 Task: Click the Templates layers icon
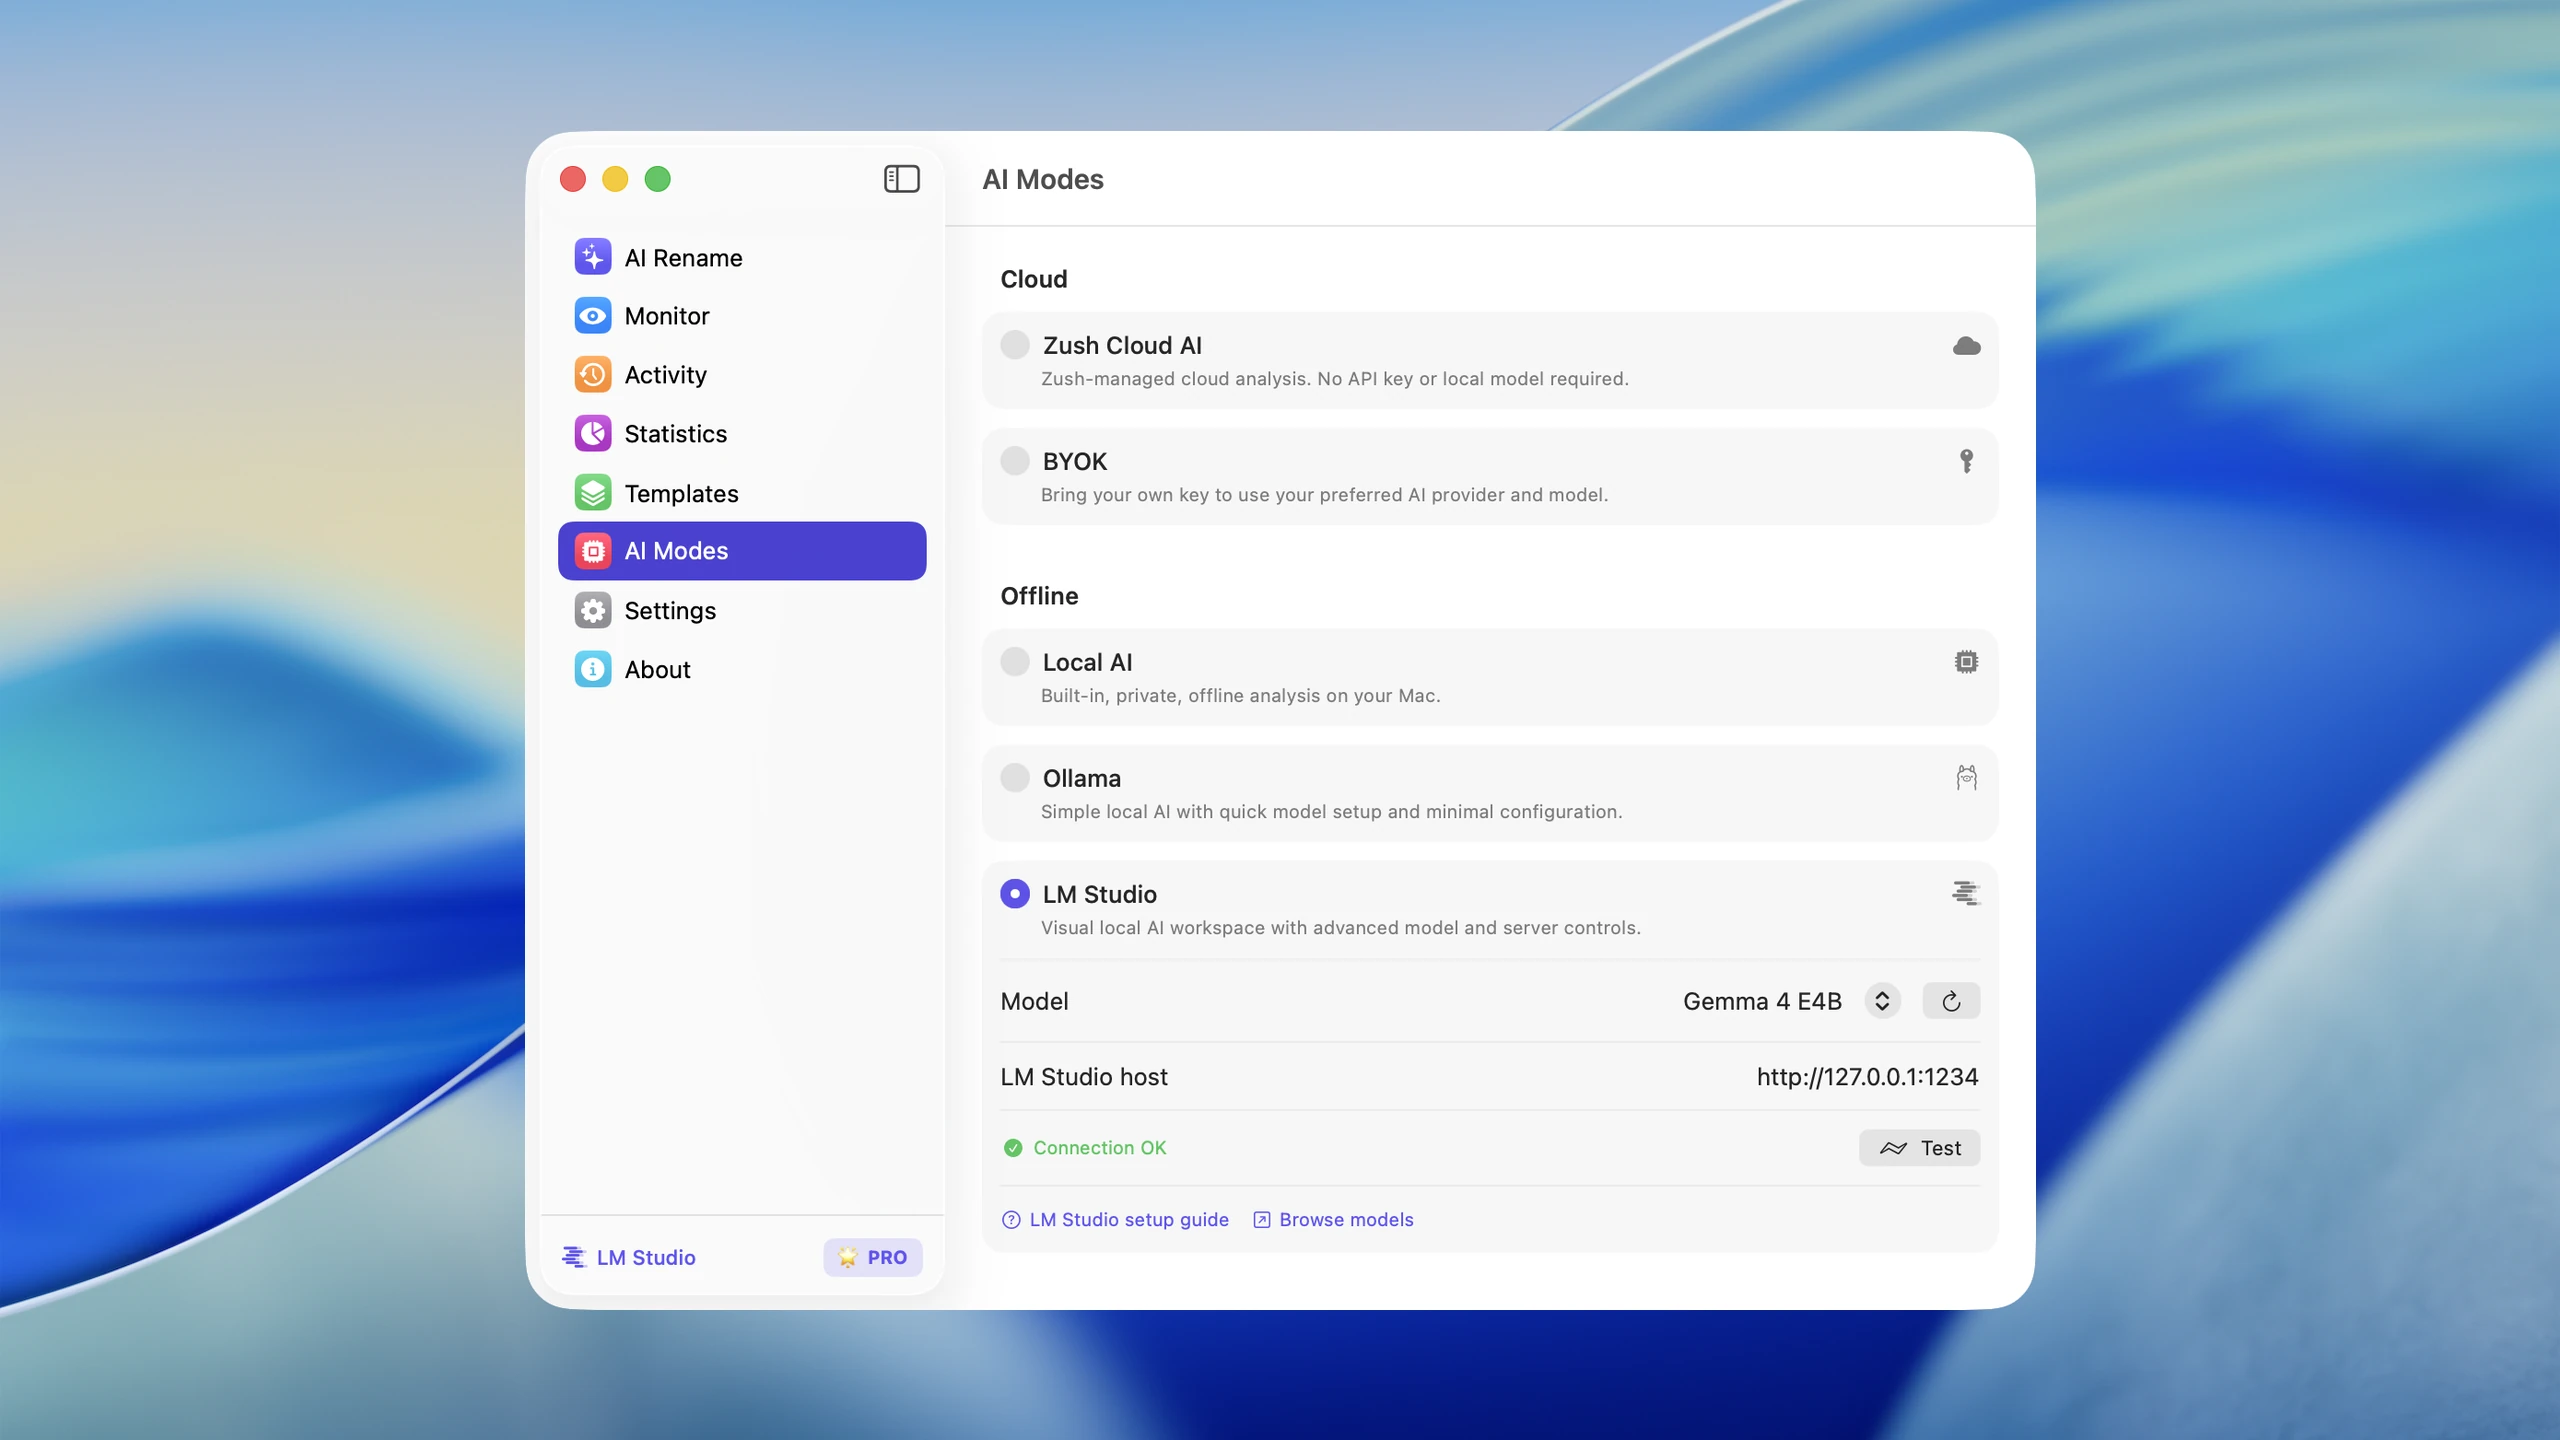[x=593, y=493]
